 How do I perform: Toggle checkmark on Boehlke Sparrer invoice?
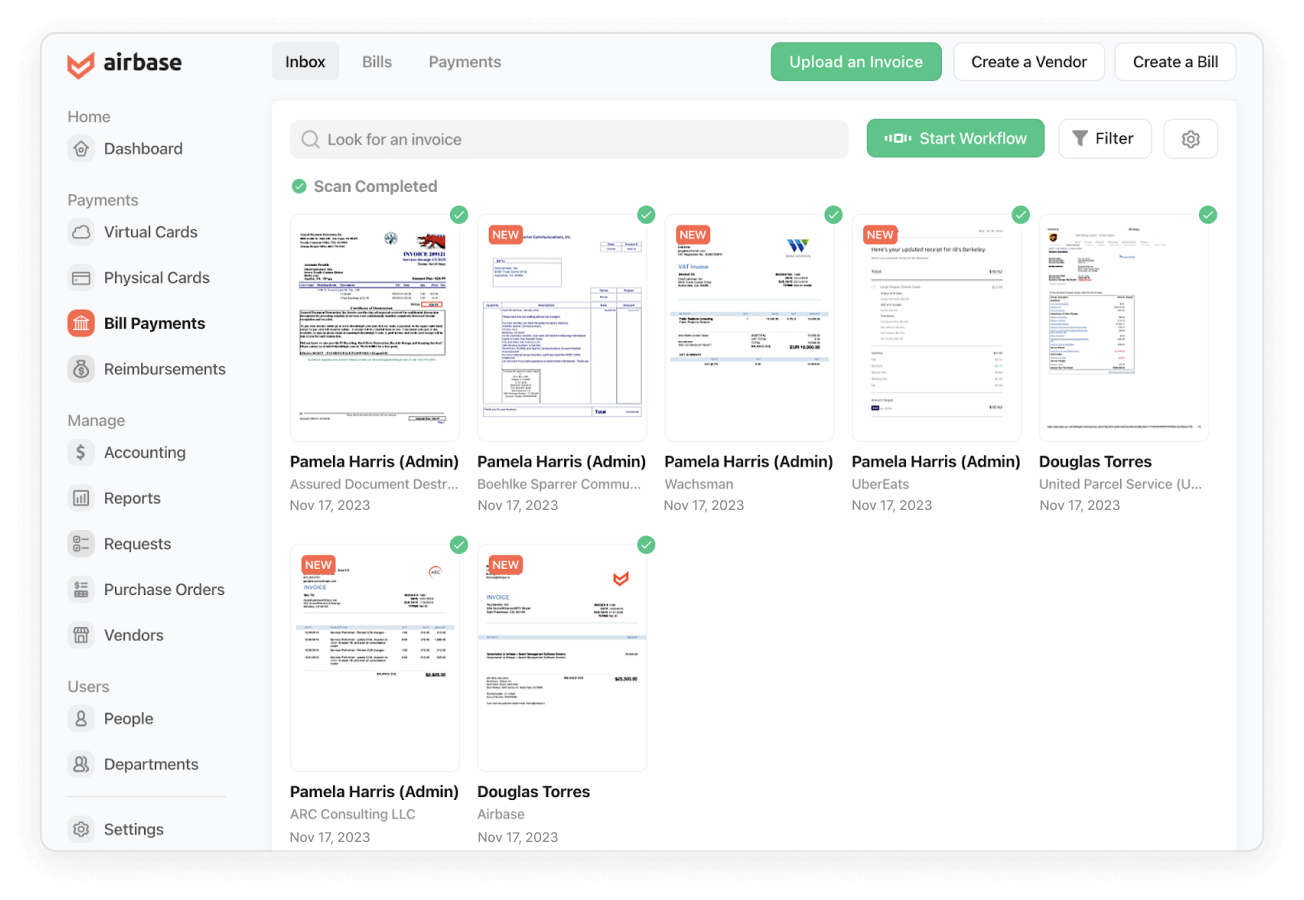(x=646, y=214)
